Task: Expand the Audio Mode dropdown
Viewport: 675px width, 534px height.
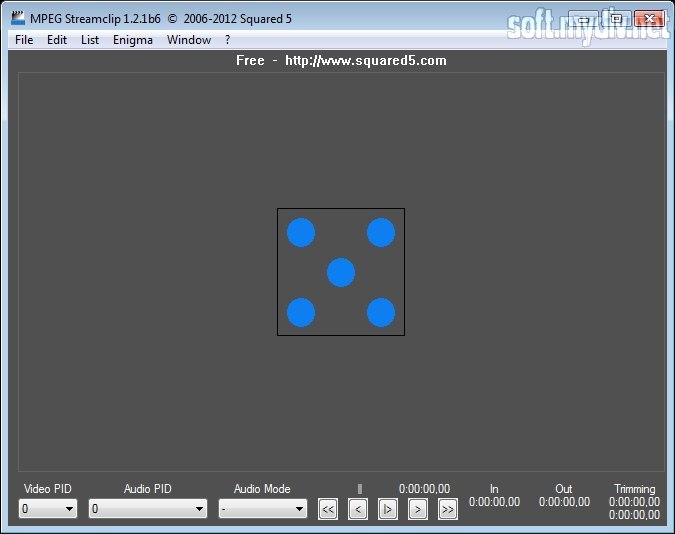Action: 263,509
